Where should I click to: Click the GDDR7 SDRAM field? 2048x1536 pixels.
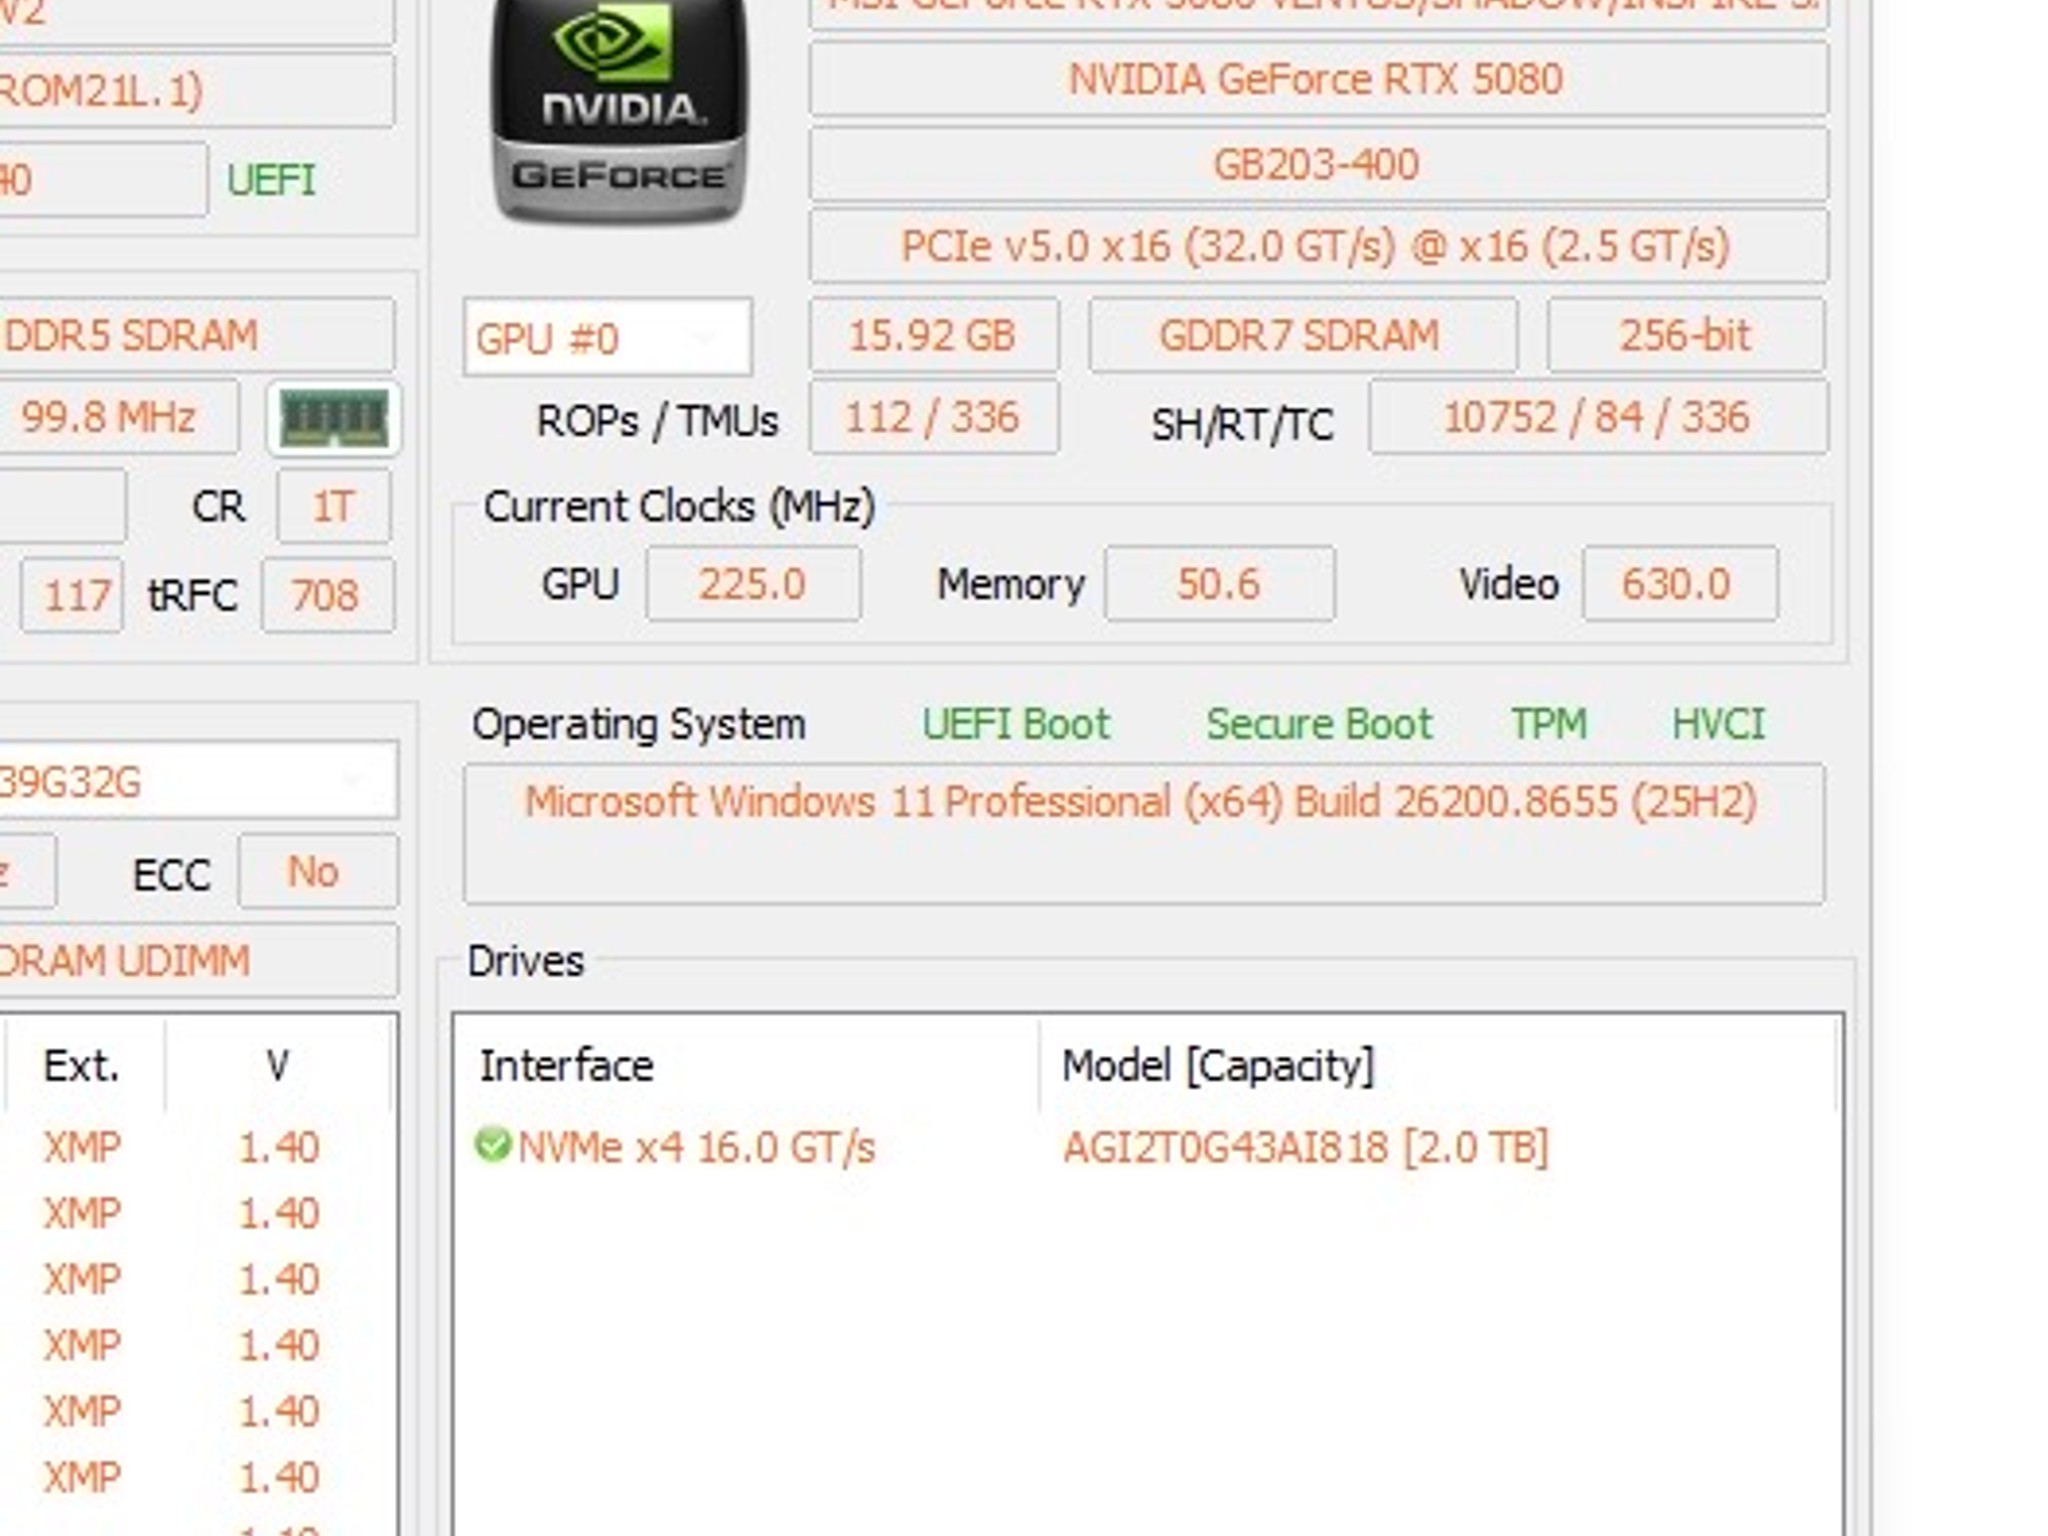click(x=1302, y=335)
